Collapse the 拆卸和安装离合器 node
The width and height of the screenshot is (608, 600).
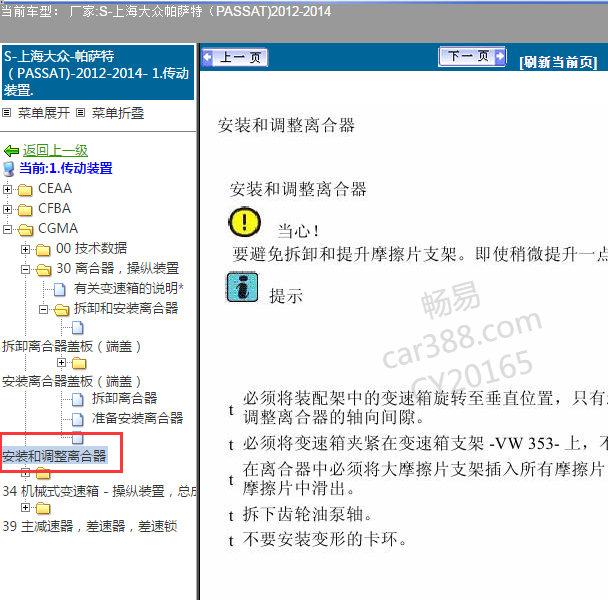(43, 309)
